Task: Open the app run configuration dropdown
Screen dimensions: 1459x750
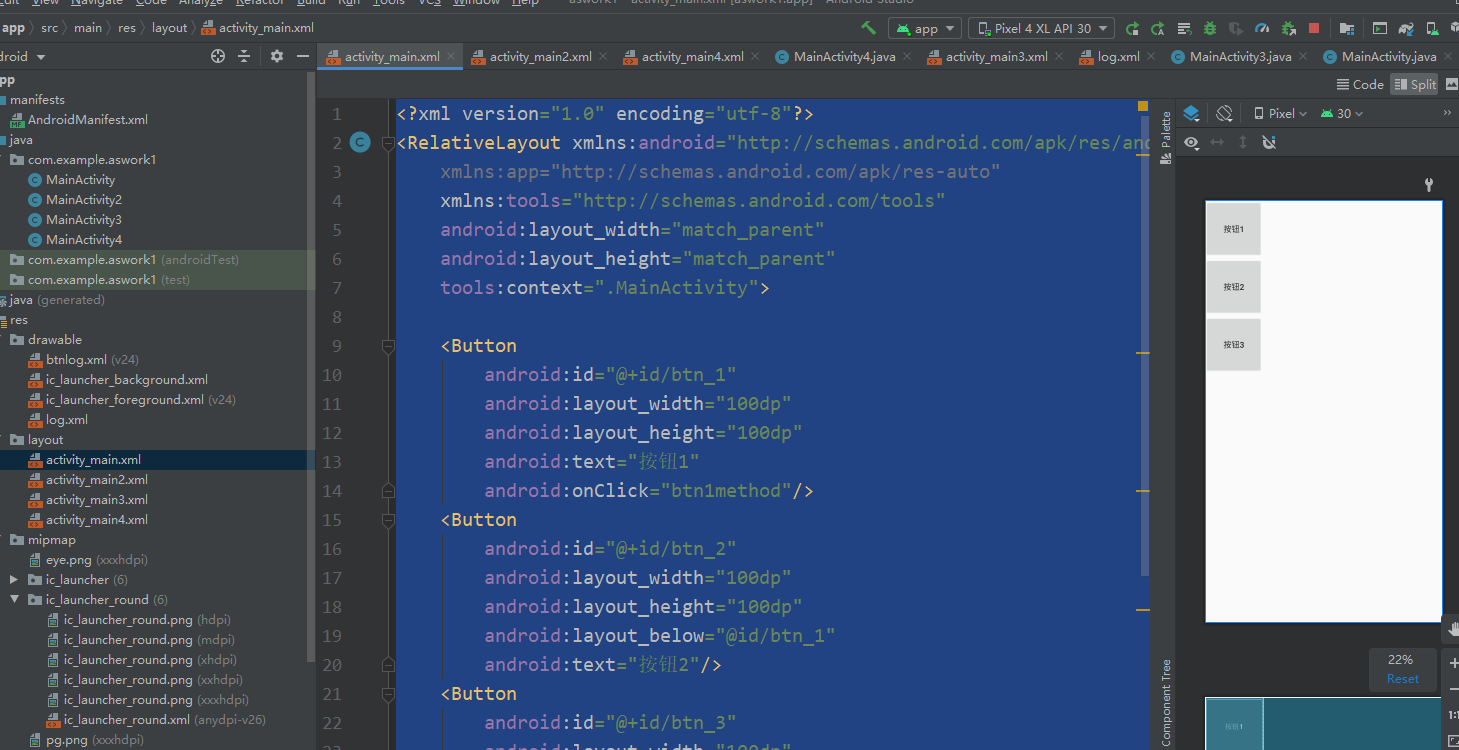Action: click(x=925, y=29)
